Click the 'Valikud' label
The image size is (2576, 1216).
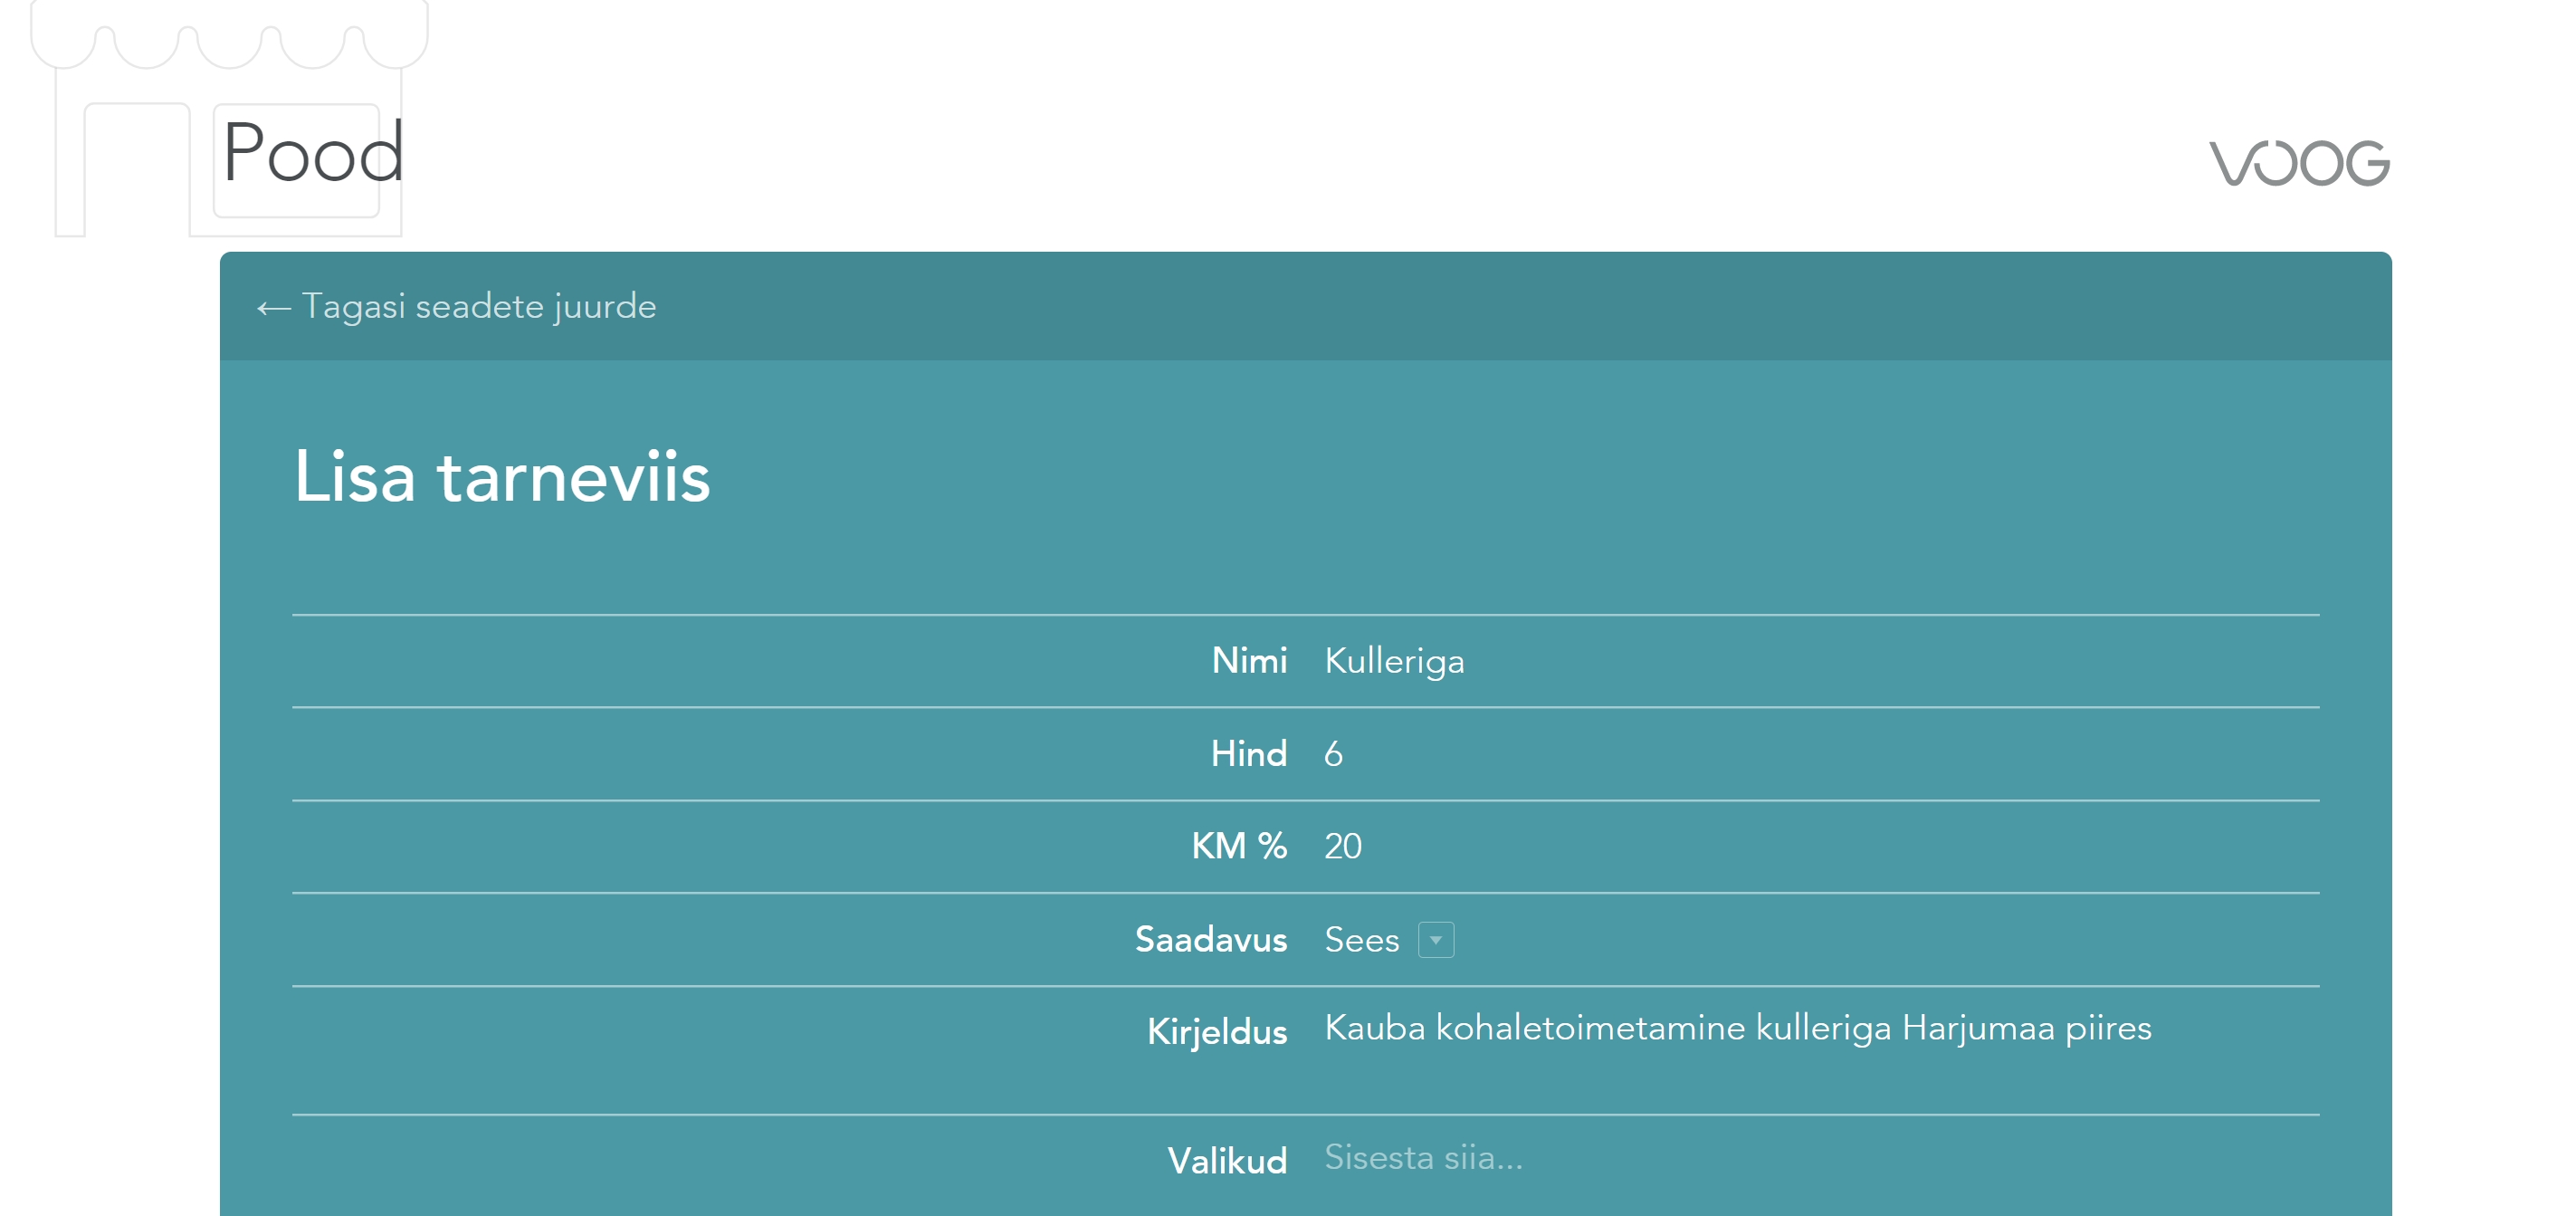(1227, 1161)
